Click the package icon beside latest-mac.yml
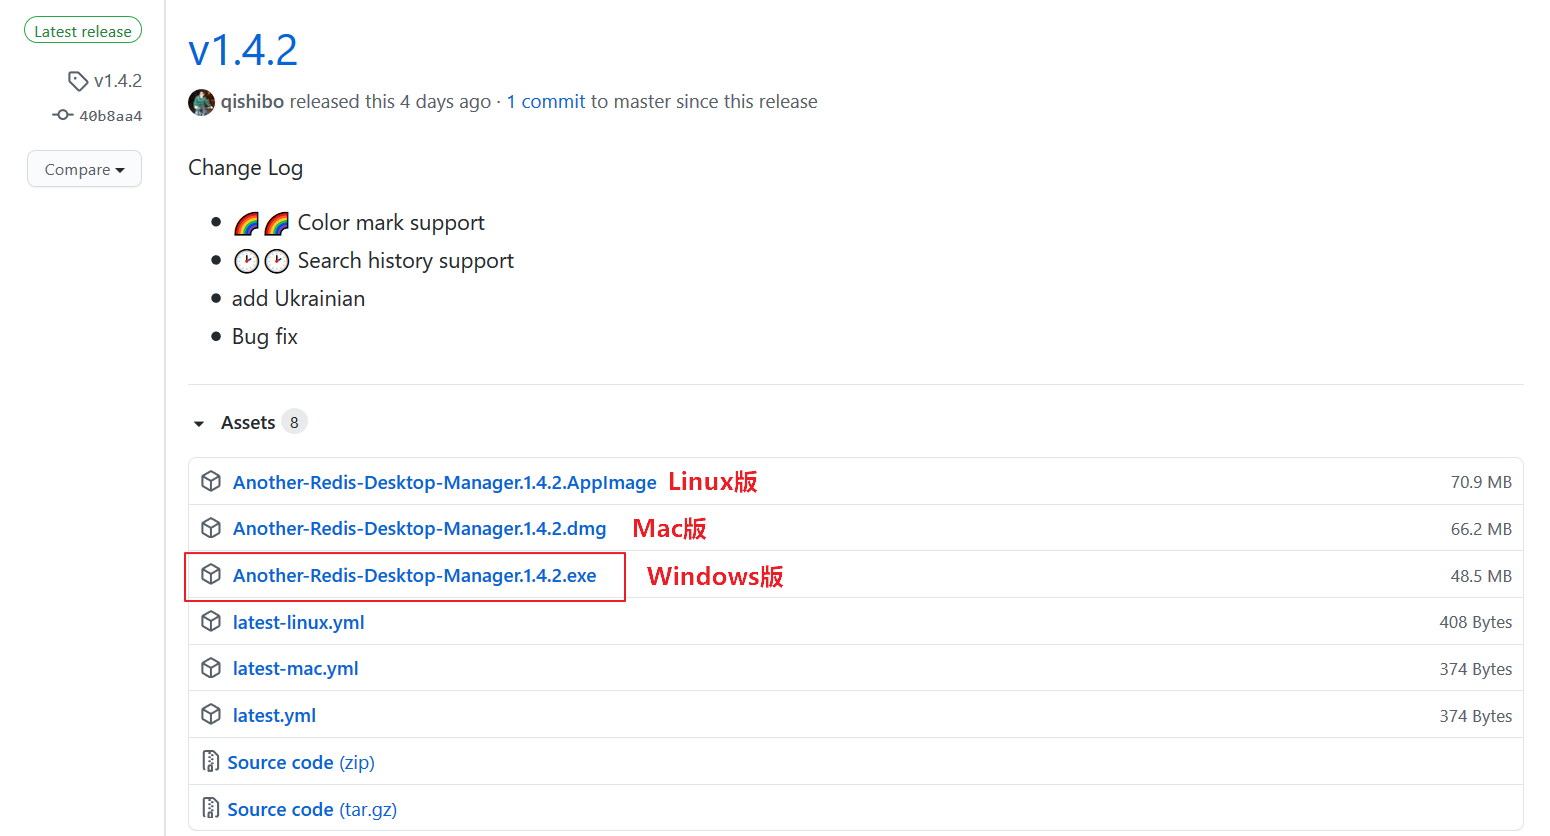 click(x=211, y=668)
